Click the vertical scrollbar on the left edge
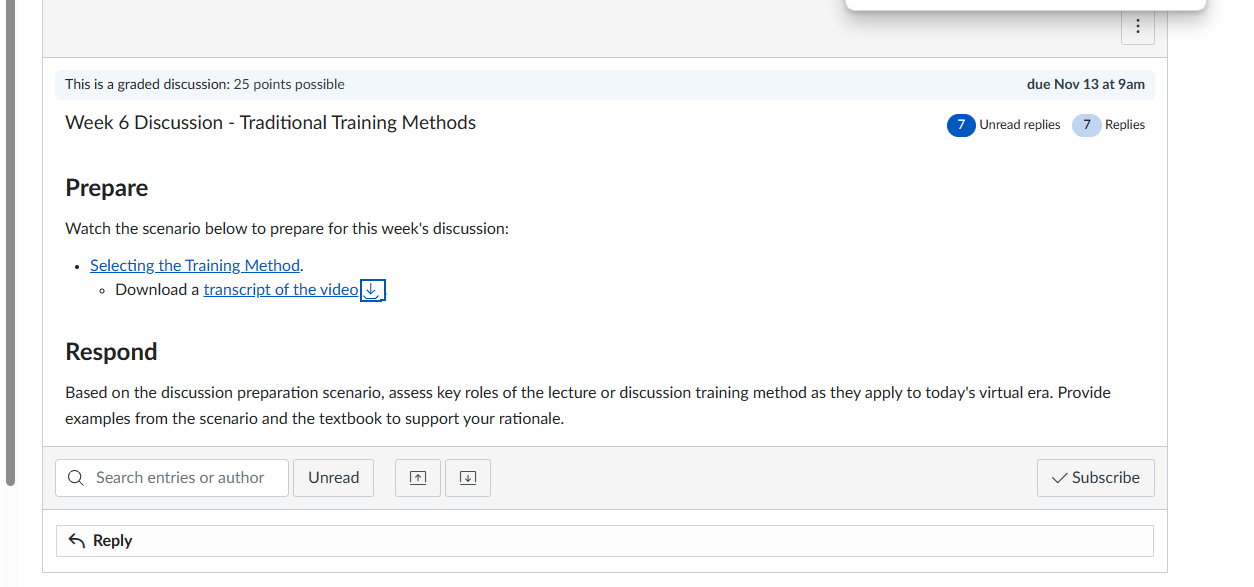The image size is (1254, 587). tap(10, 240)
